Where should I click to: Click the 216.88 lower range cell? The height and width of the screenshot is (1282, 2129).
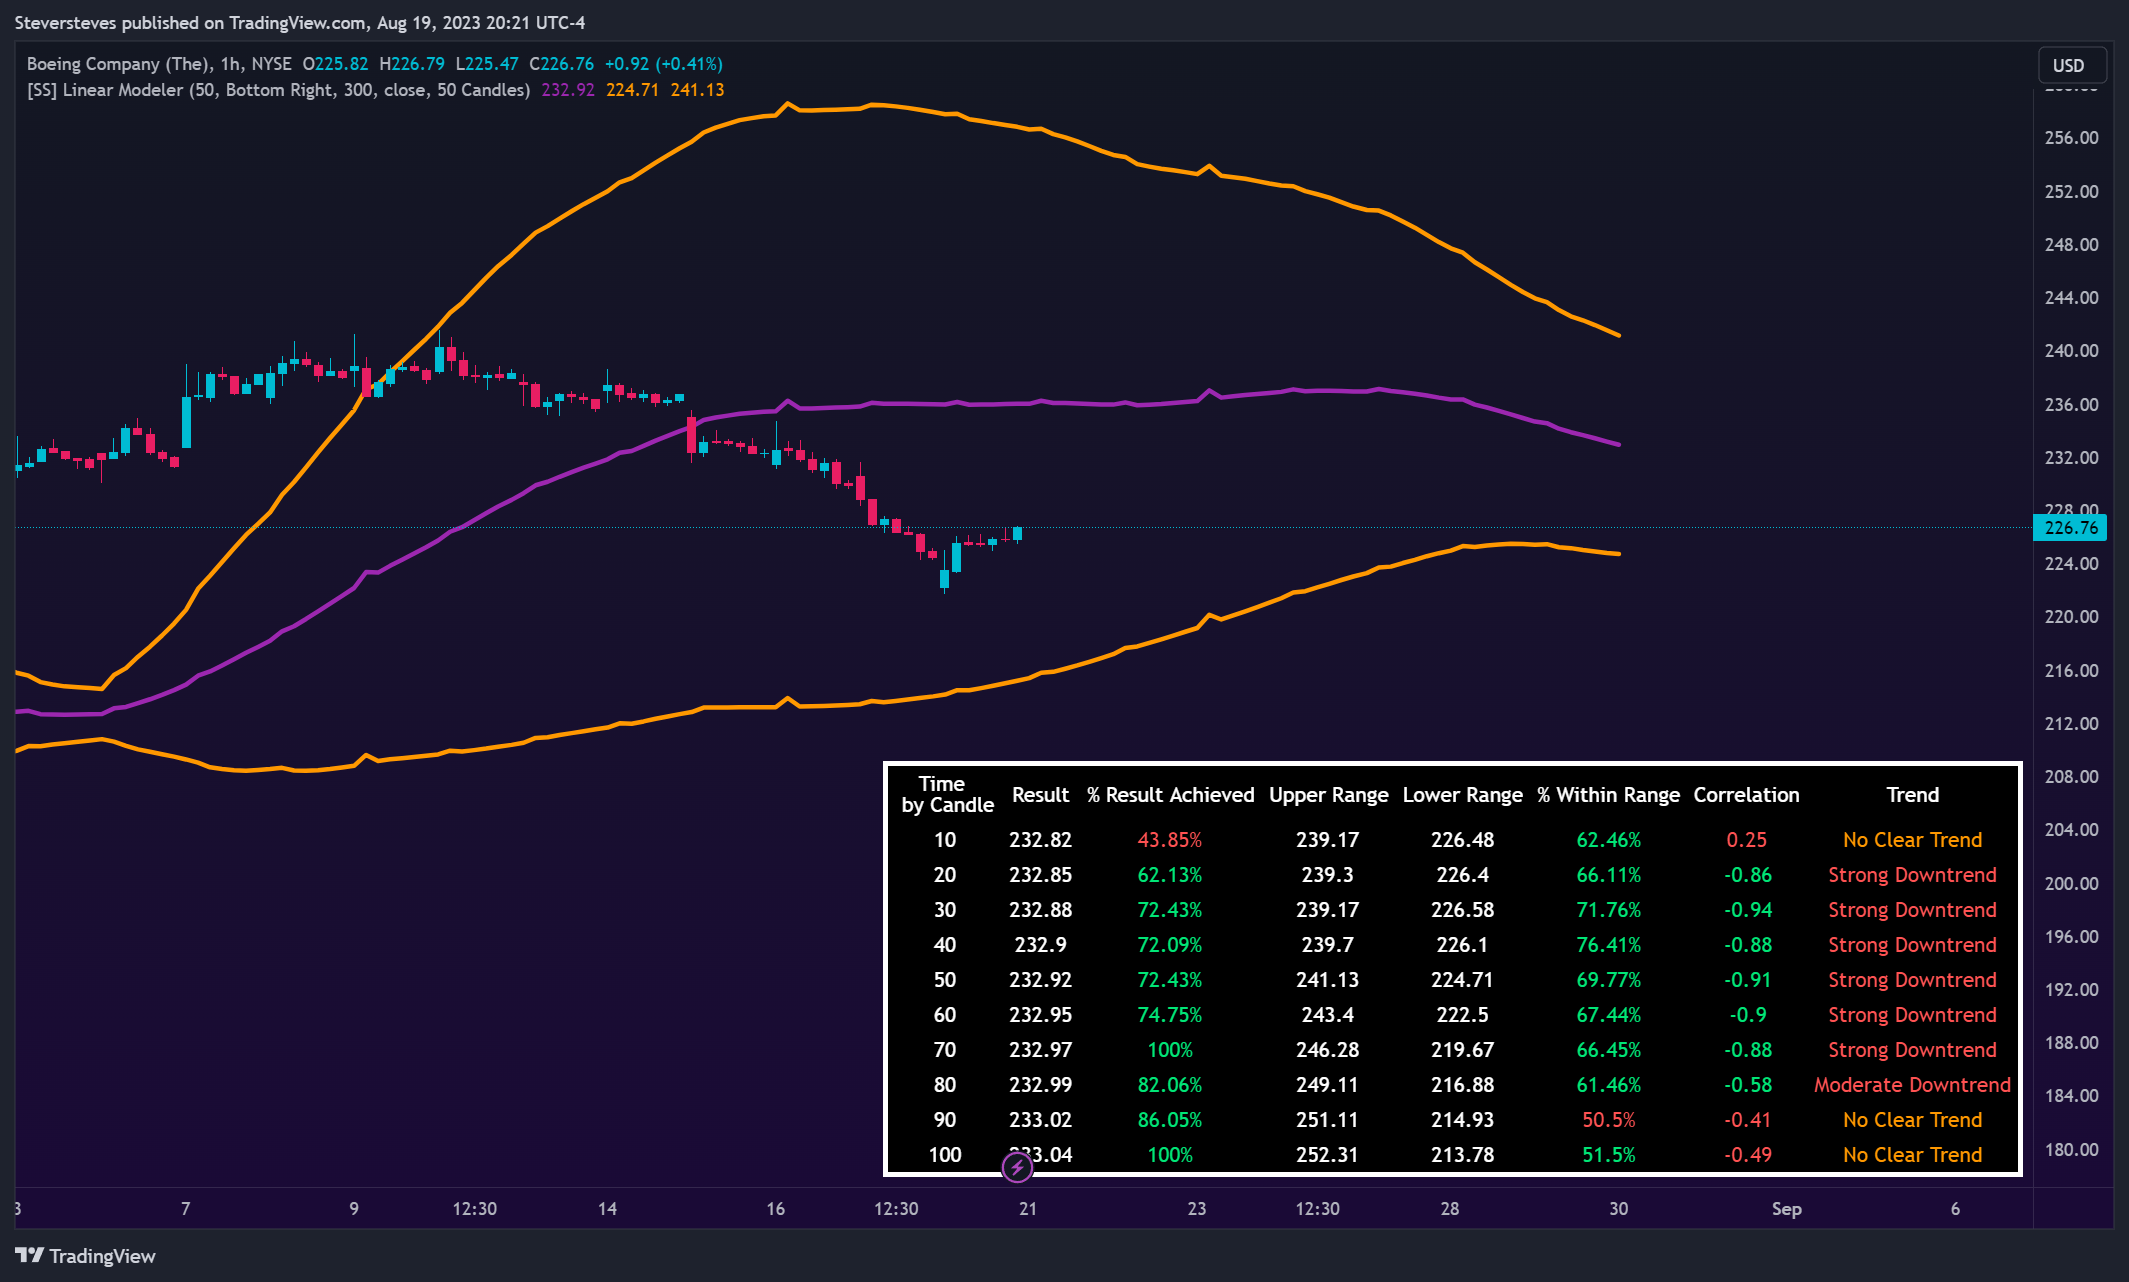[x=1462, y=1085]
